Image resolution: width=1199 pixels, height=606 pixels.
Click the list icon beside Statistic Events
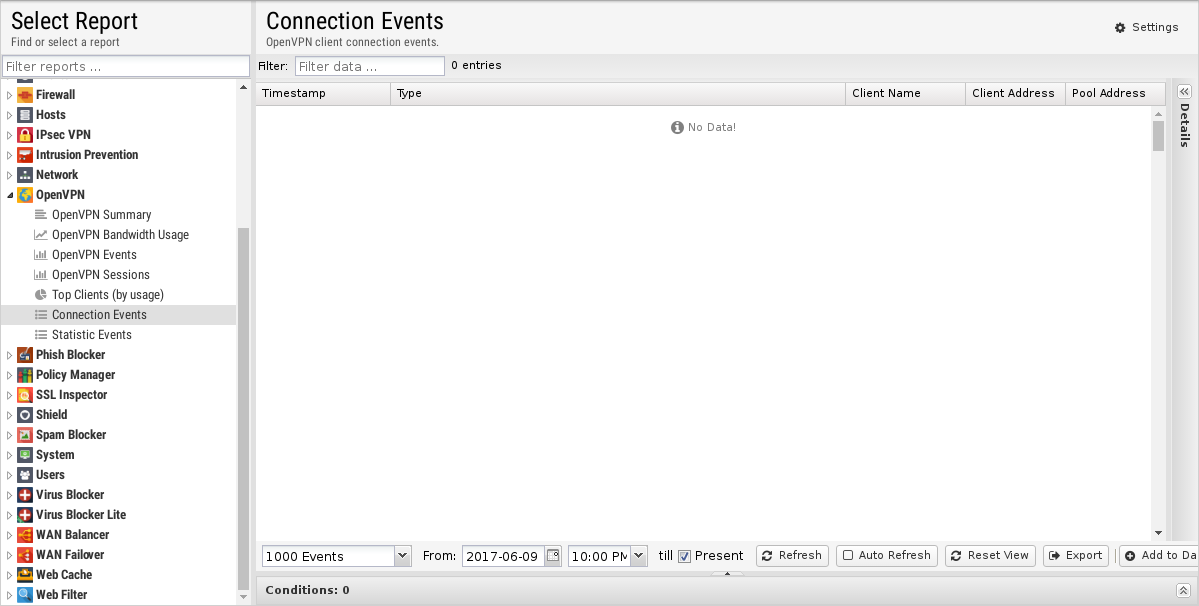pyautogui.click(x=41, y=335)
